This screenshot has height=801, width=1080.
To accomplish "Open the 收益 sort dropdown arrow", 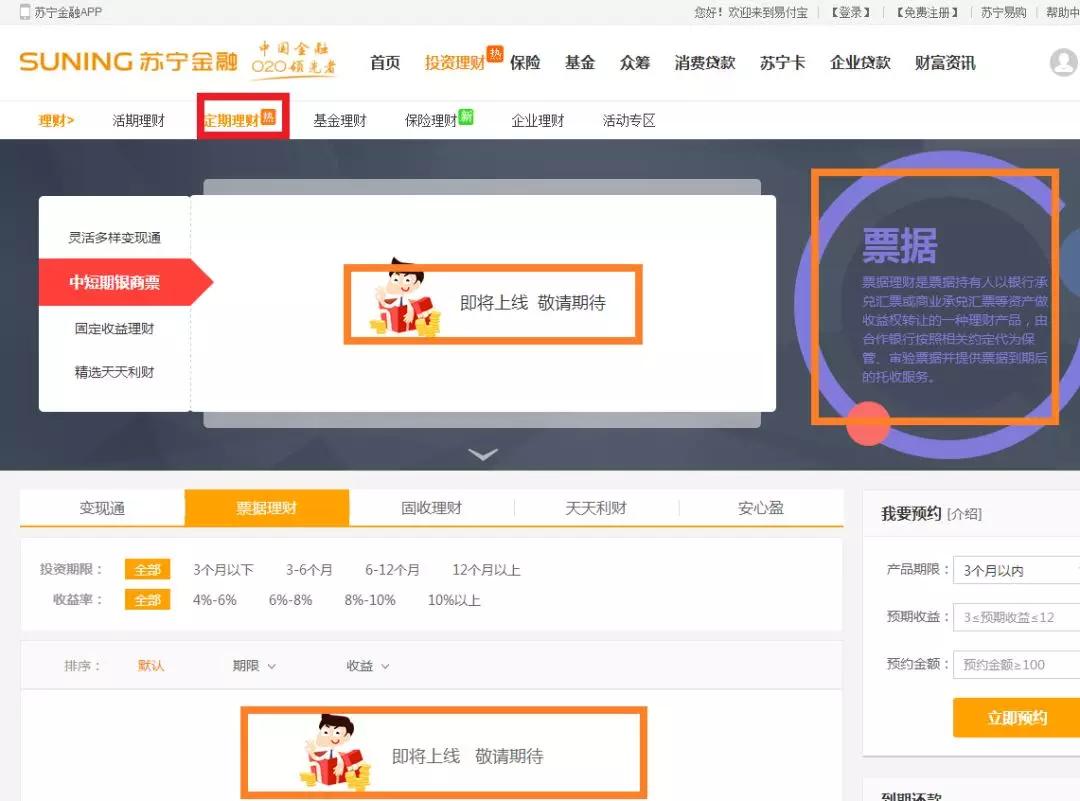I will pyautogui.click(x=383, y=665).
